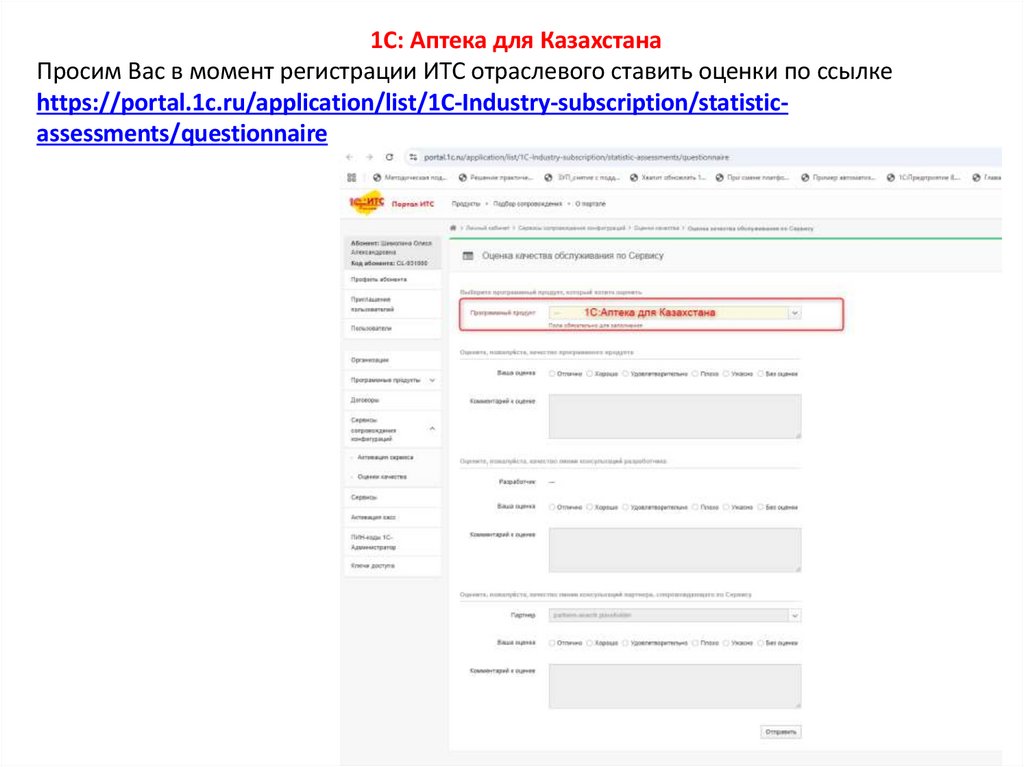Select 'Удовлетворительно' for partner consultation rating
This screenshot has width=1024, height=767.
click(626, 644)
